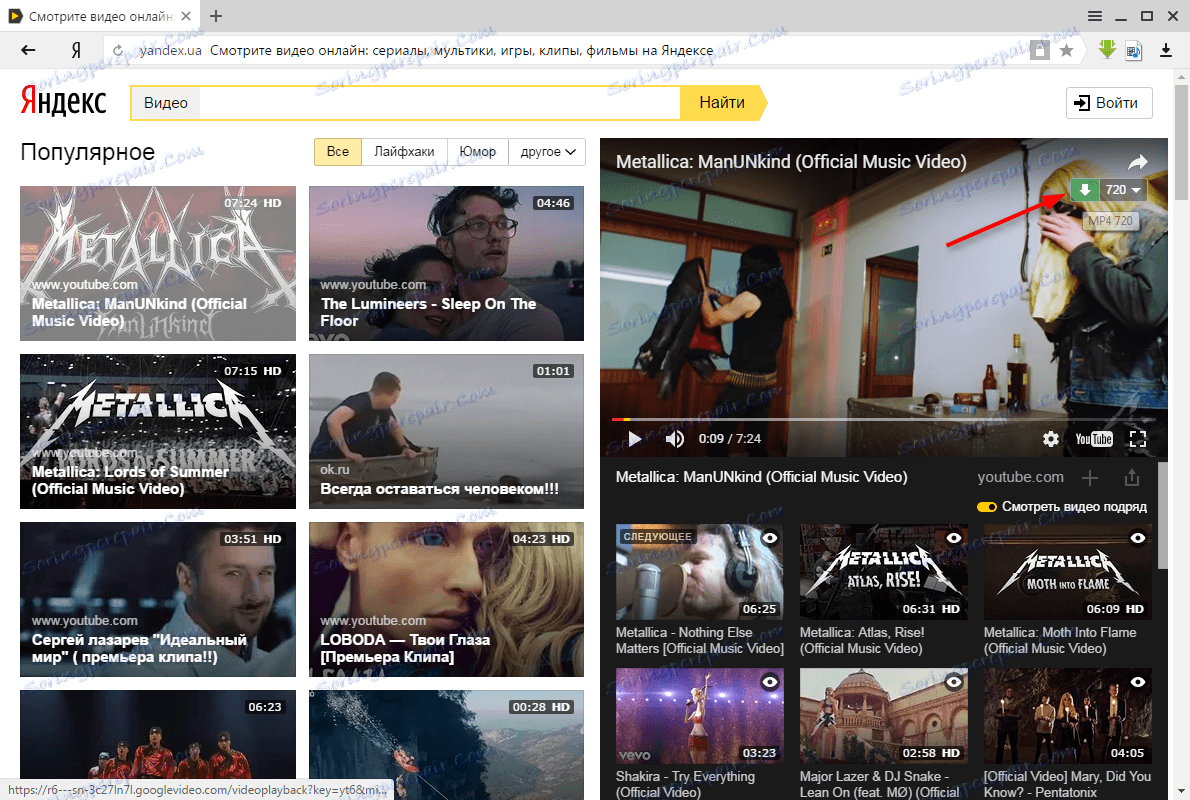Add video with the plus icon near youtube.com
Image resolution: width=1190 pixels, height=800 pixels.
pos(1090,477)
